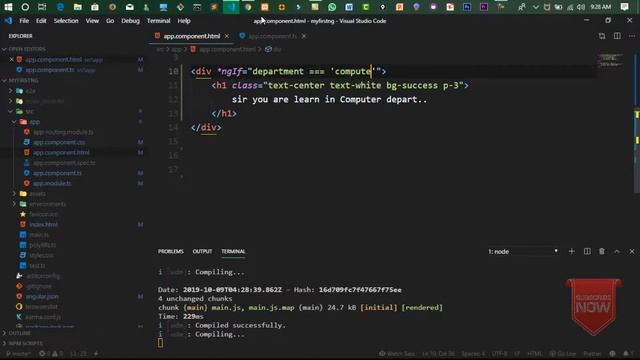Open app.component.ts in the Explorer tree
The image size is (640, 360).
tap(58, 173)
